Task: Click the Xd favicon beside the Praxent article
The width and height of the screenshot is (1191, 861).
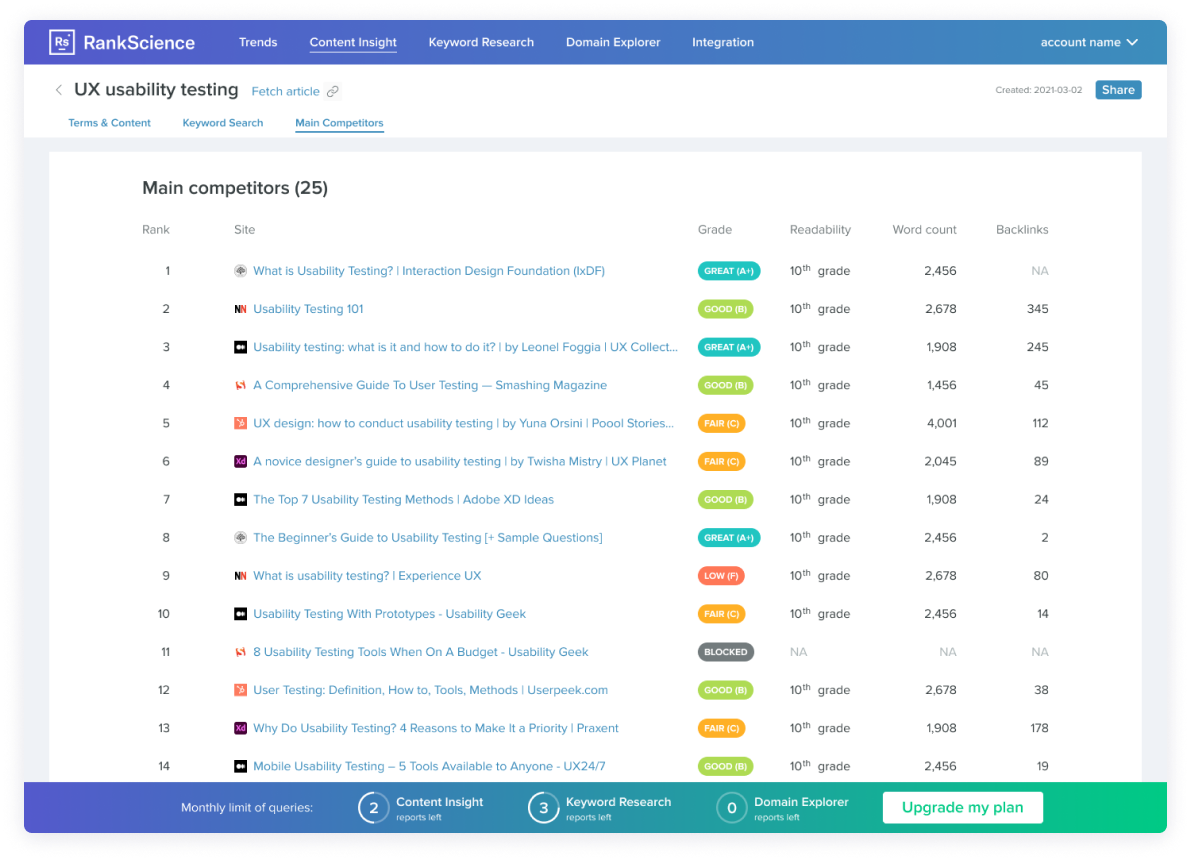Action: [x=239, y=728]
